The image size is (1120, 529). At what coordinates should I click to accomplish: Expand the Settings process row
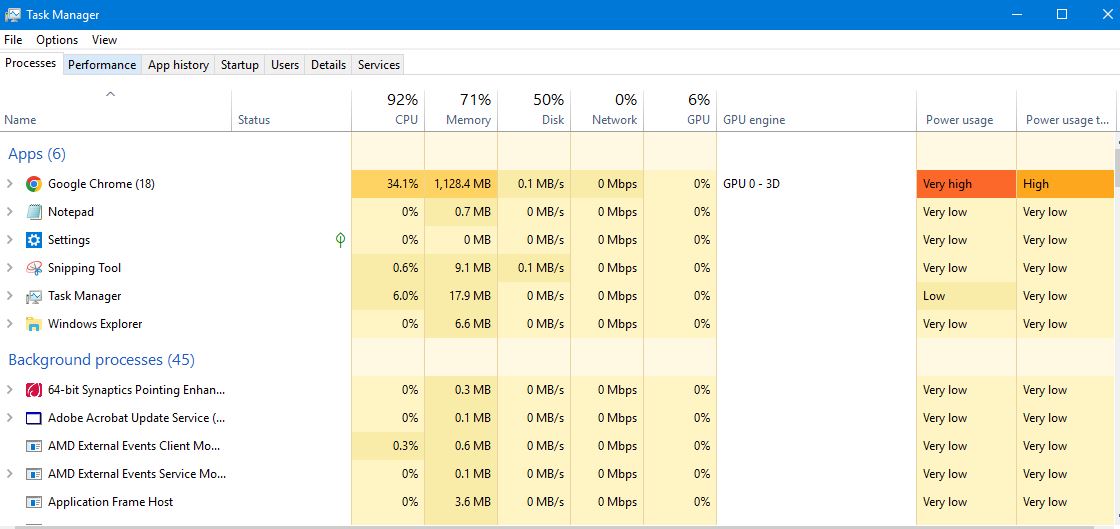click(x=10, y=240)
